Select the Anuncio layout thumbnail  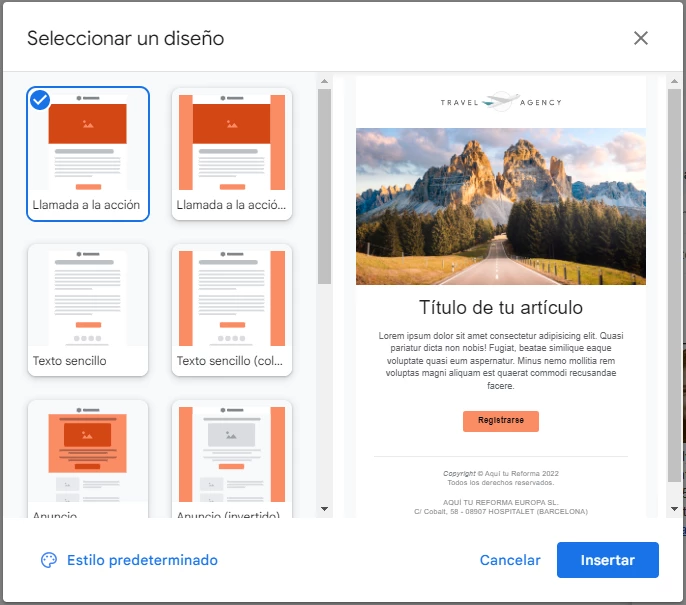(x=88, y=459)
